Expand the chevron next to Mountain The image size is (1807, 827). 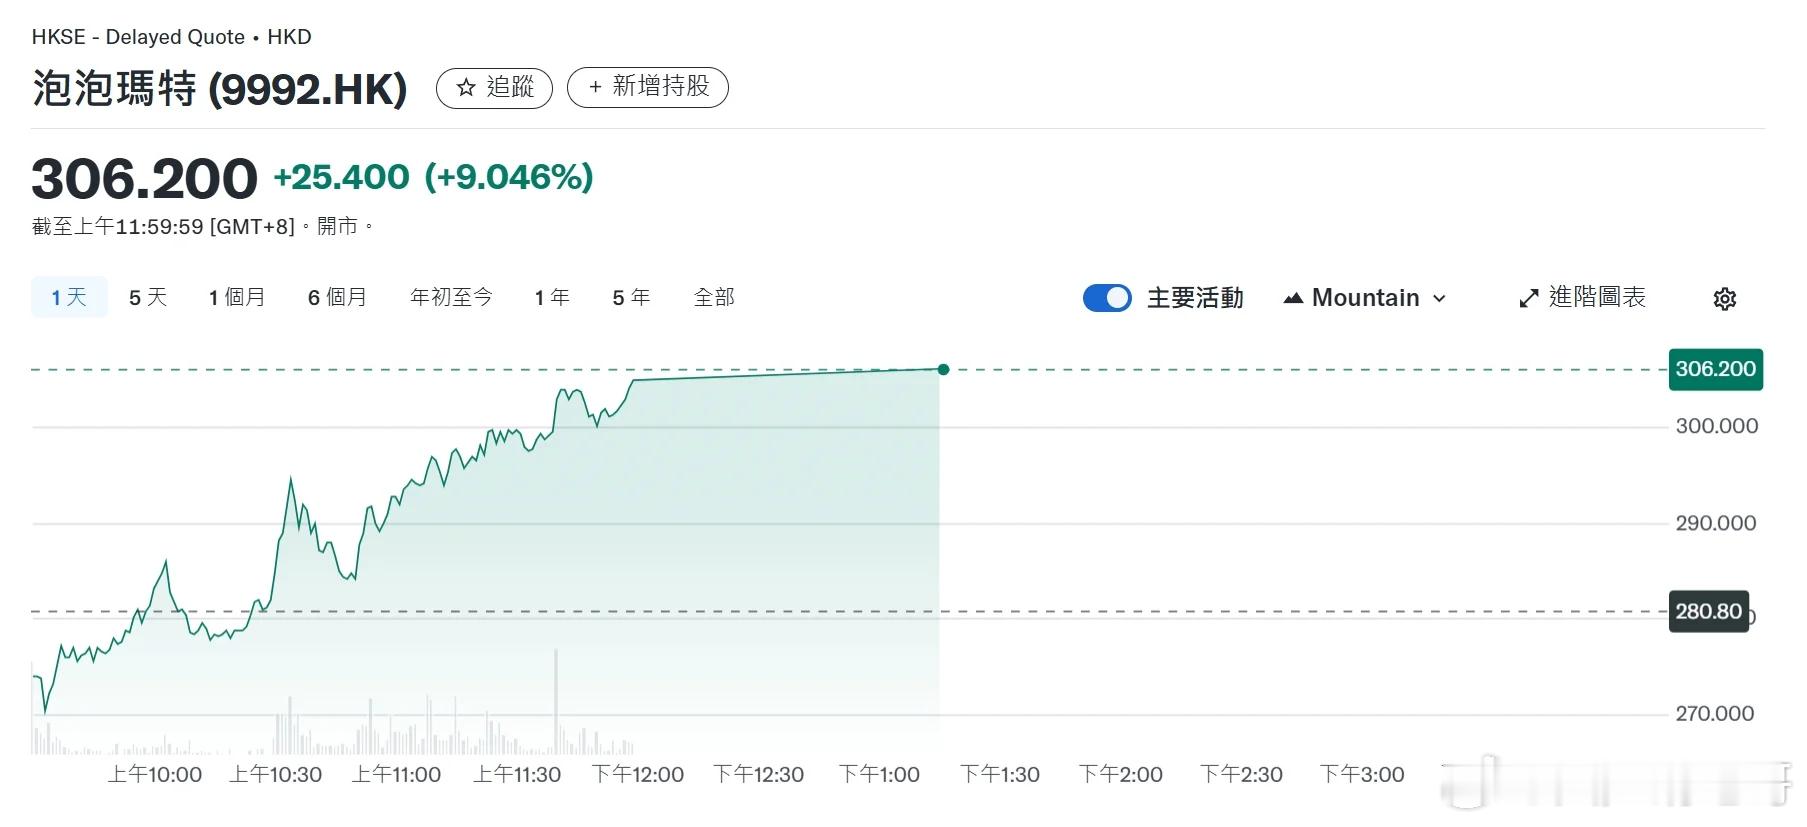point(1439,298)
